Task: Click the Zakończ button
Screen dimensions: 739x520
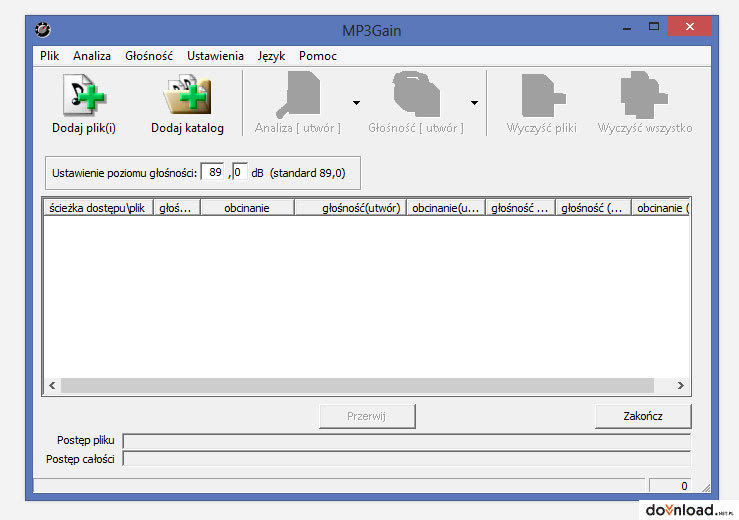Action: (643, 416)
